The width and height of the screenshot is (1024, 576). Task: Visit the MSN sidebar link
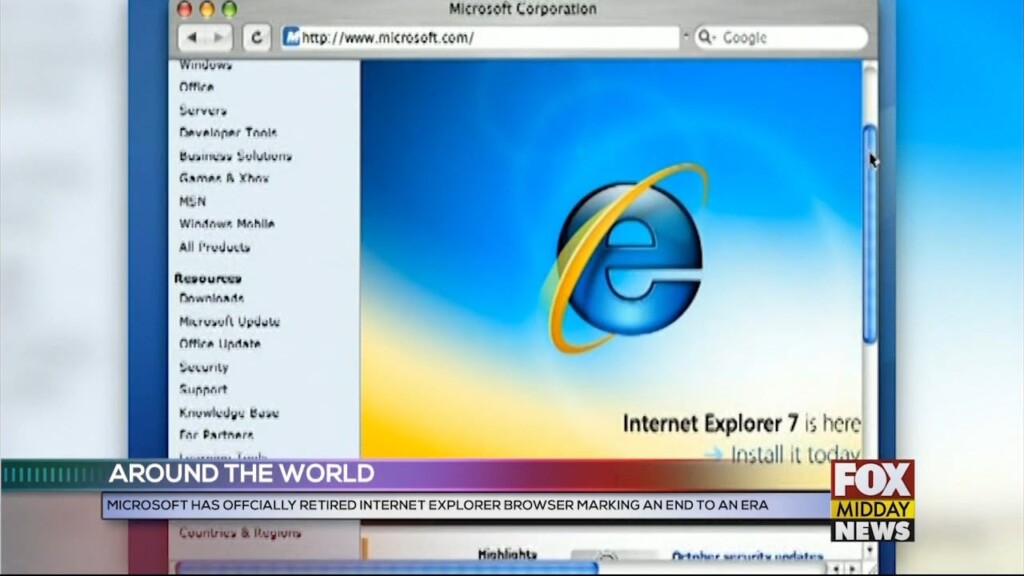tap(192, 201)
